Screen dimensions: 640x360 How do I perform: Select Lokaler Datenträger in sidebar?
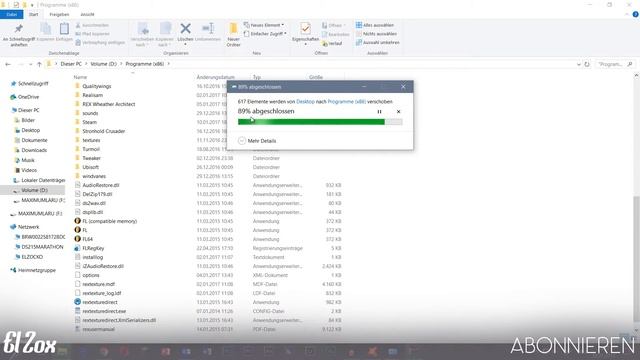[x=39, y=180]
